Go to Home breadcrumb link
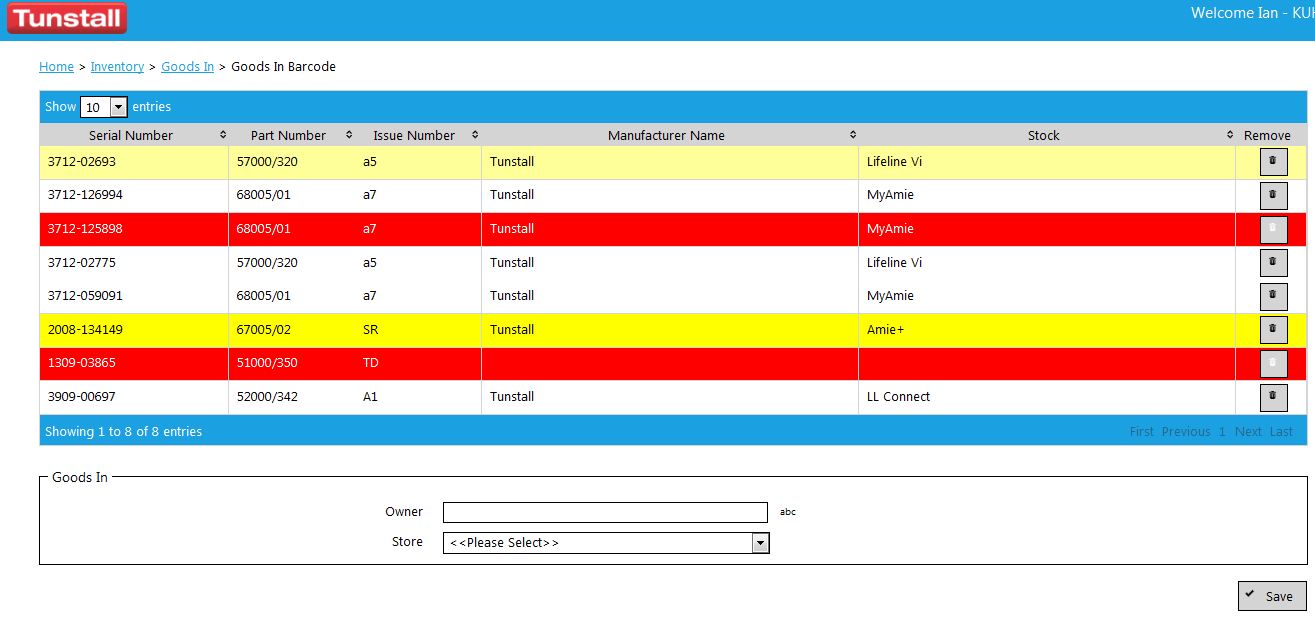This screenshot has width=1315, height=621. (56, 67)
